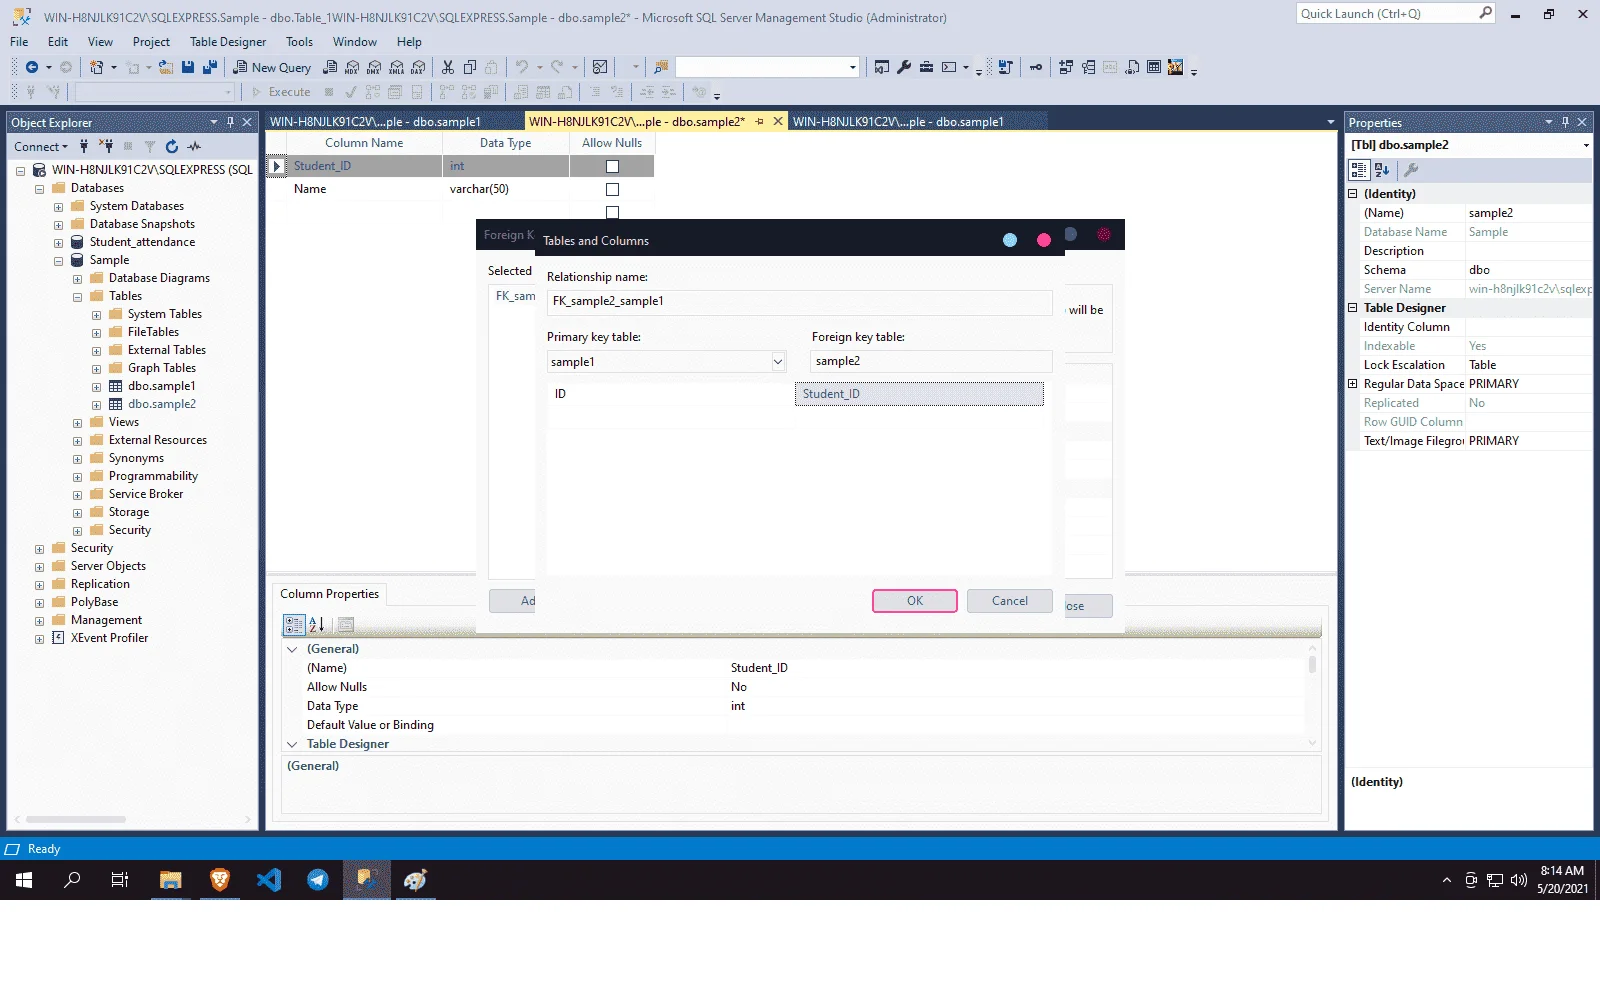Open the Primary key table dropdown
This screenshot has width=1600, height=1004.
coord(778,362)
